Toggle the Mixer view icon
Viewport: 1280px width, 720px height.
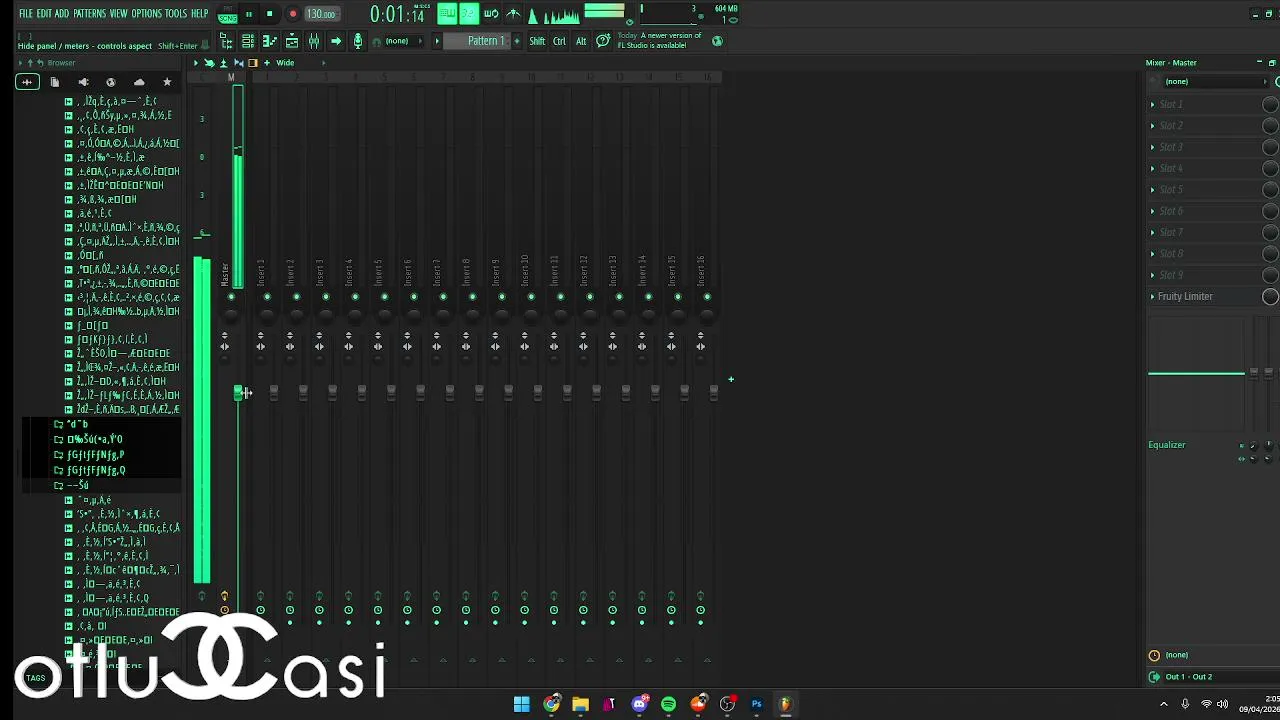tap(314, 41)
